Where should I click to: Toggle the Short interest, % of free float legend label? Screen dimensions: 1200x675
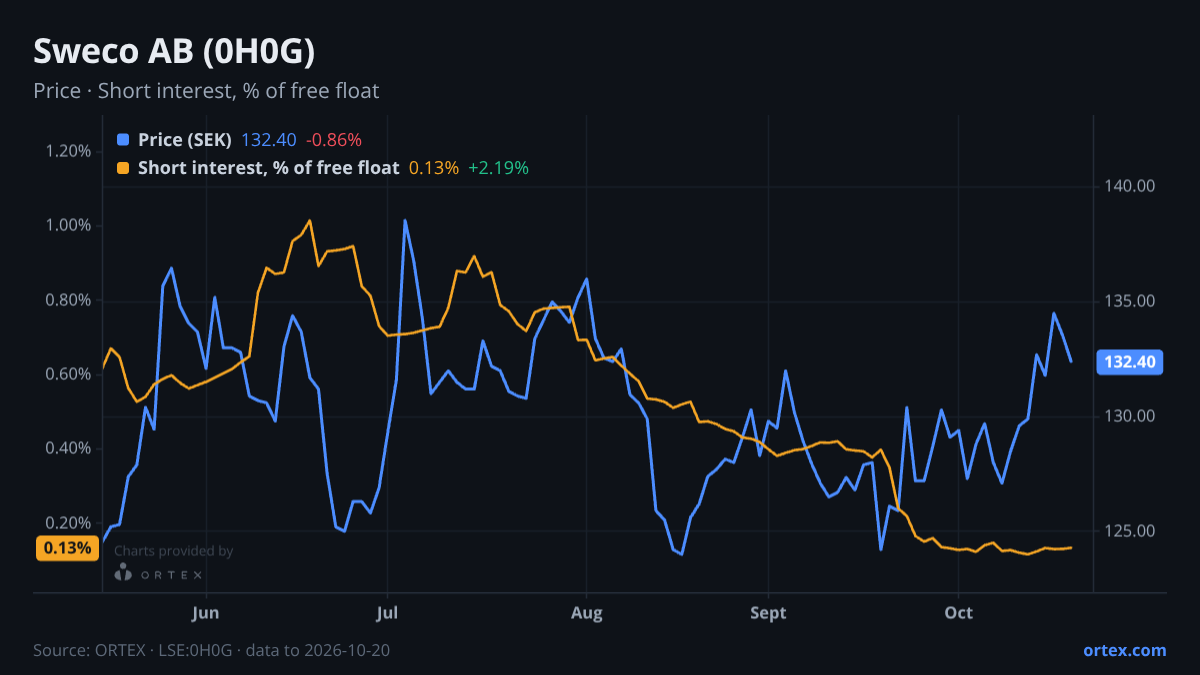click(268, 168)
